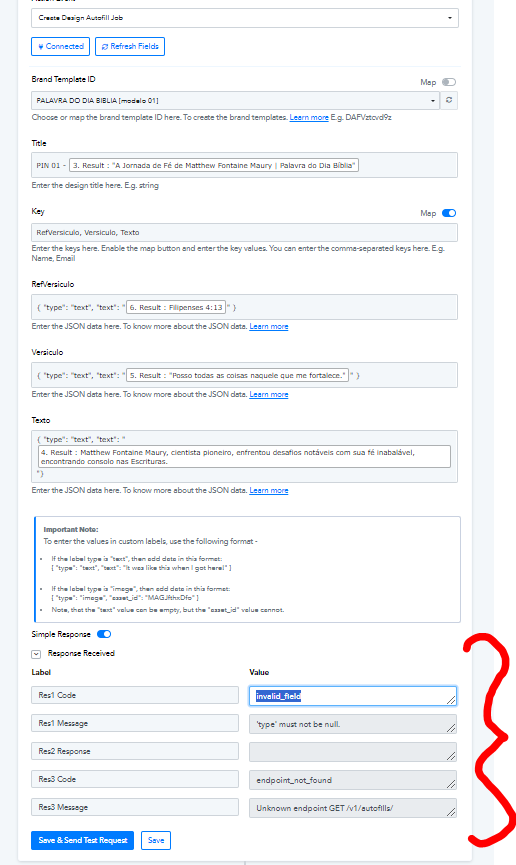This screenshot has height=865, width=516.
Task: Click the Refresh Fields button
Action: (x=130, y=46)
